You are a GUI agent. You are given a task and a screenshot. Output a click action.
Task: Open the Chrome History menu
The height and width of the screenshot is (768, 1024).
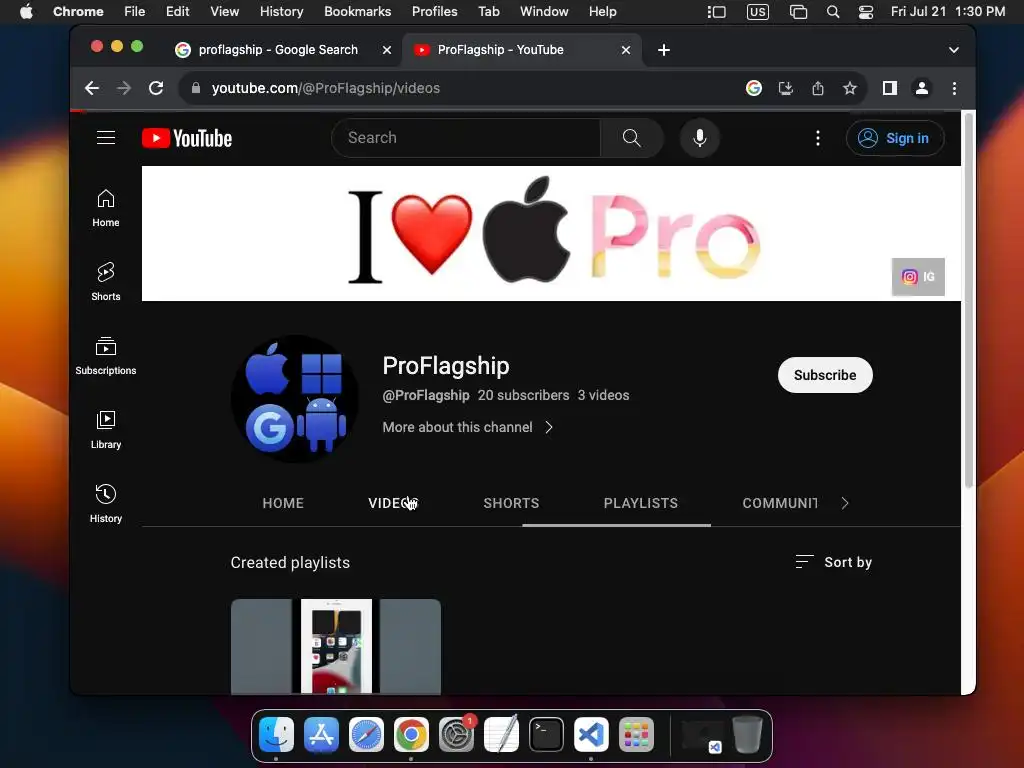coord(281,12)
